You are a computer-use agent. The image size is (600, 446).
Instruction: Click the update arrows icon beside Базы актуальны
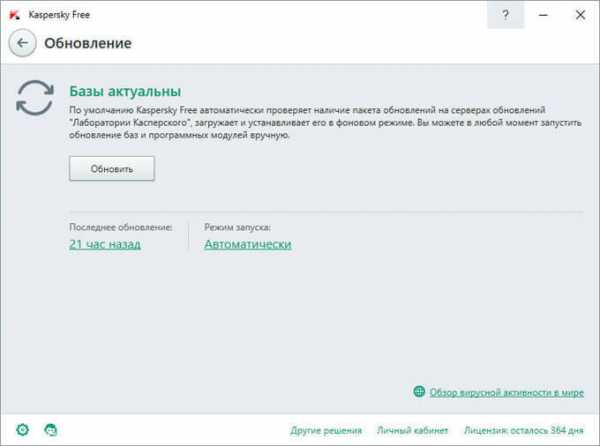click(35, 98)
